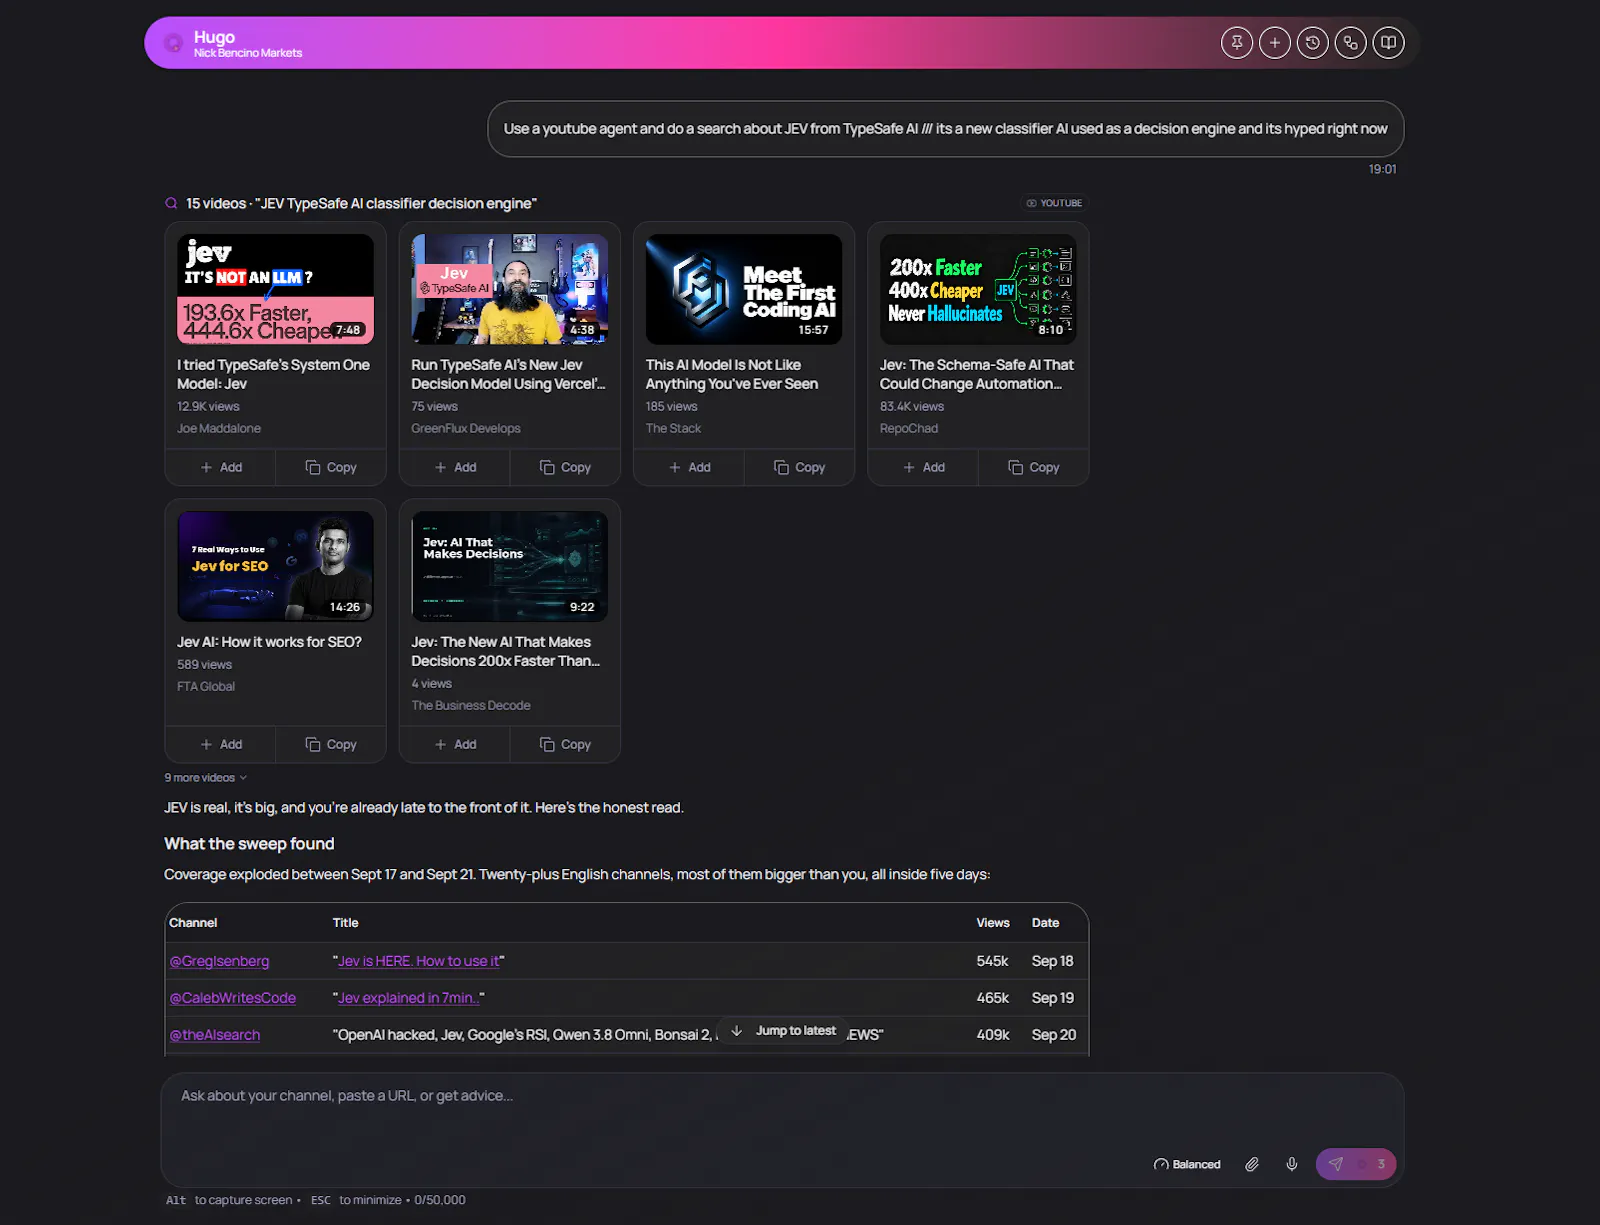
Task: Add the Joe Maddalone Jev video
Action: 221,467
